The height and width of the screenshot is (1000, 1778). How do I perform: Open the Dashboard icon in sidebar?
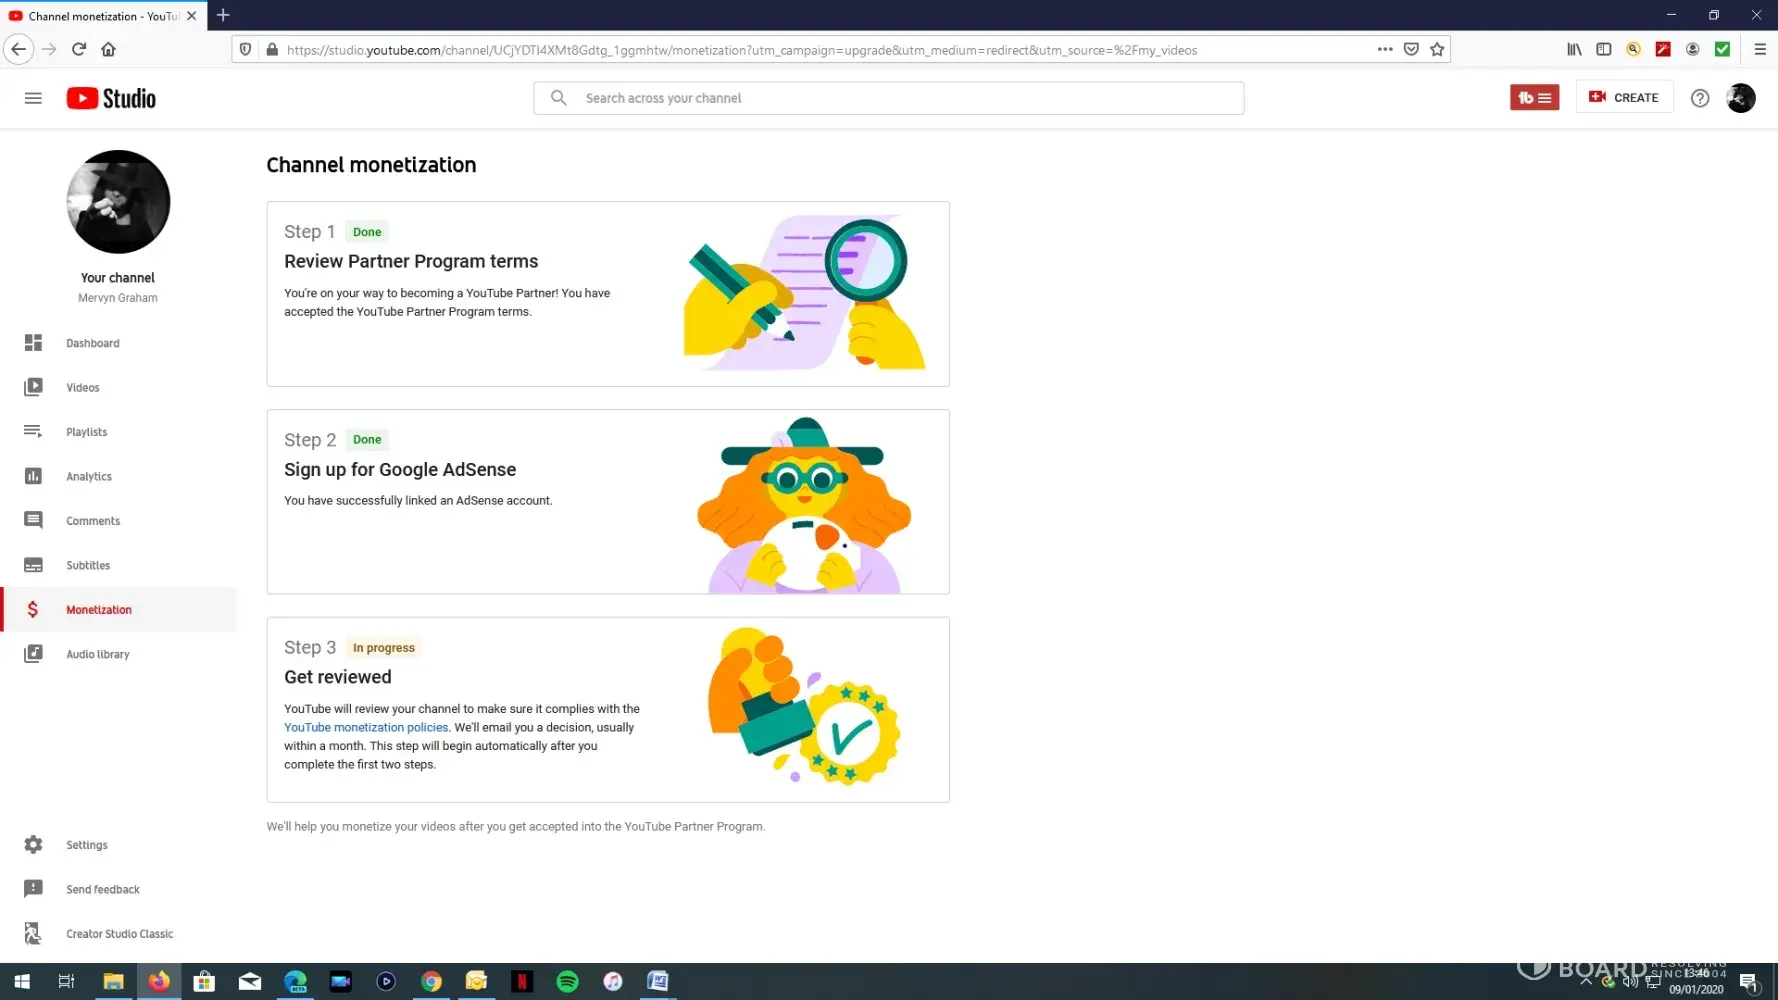tap(33, 343)
